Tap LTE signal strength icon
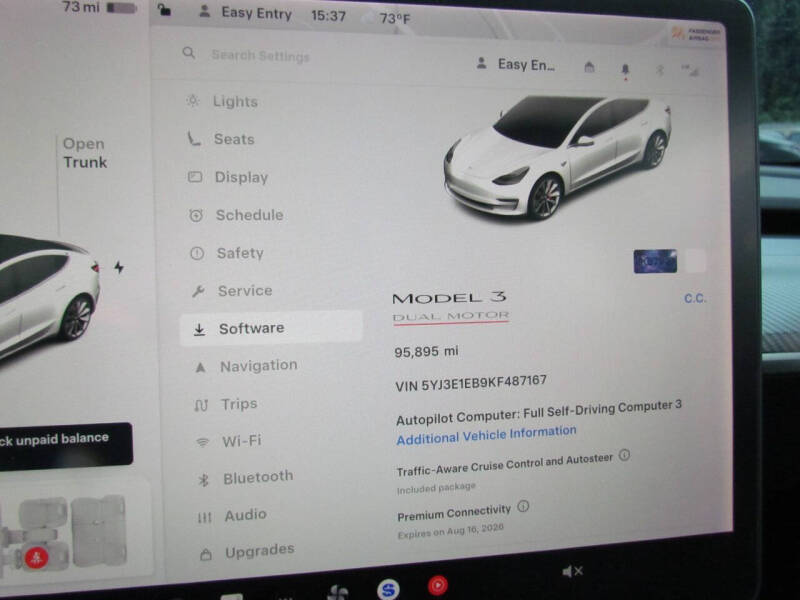The height and width of the screenshot is (600, 800). click(x=690, y=70)
